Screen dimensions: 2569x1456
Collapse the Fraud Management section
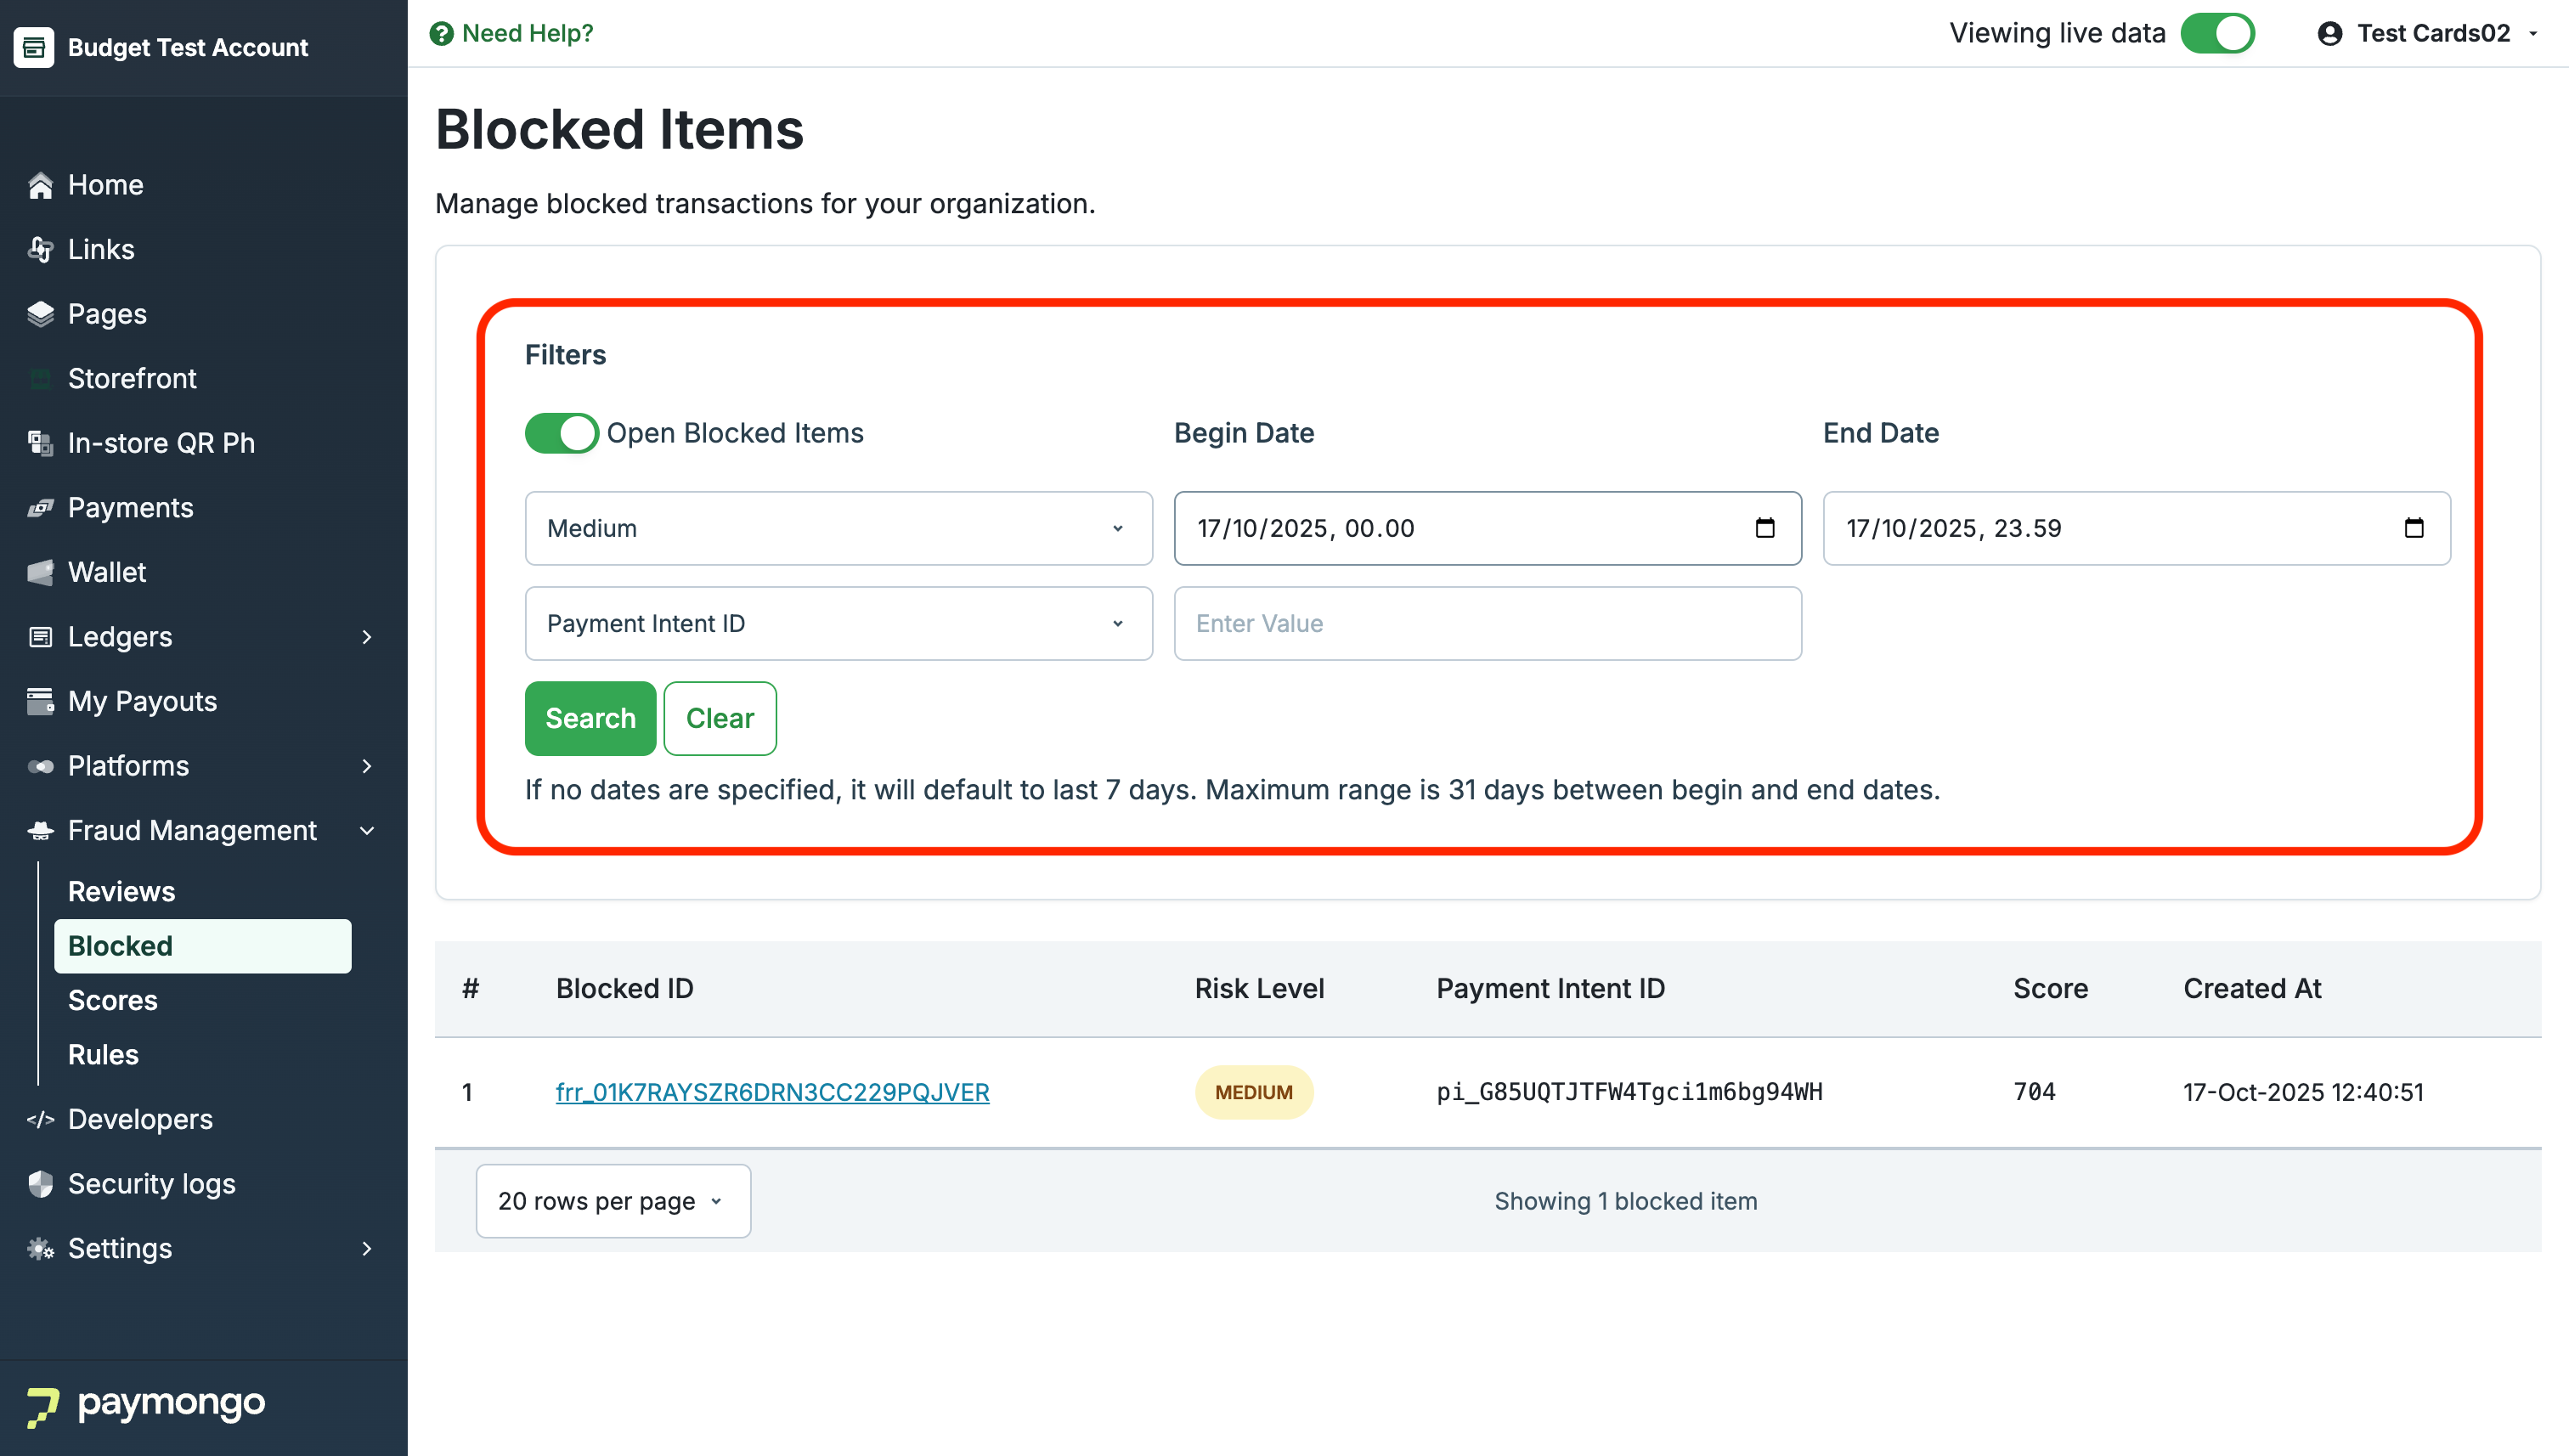pyautogui.click(x=367, y=830)
